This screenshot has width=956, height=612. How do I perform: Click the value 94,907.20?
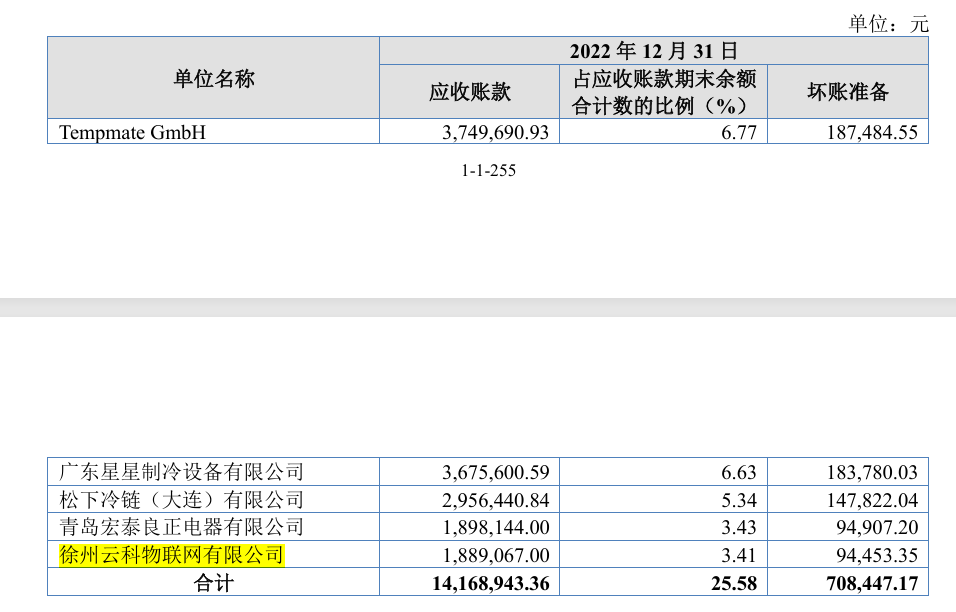pyautogui.click(x=877, y=527)
